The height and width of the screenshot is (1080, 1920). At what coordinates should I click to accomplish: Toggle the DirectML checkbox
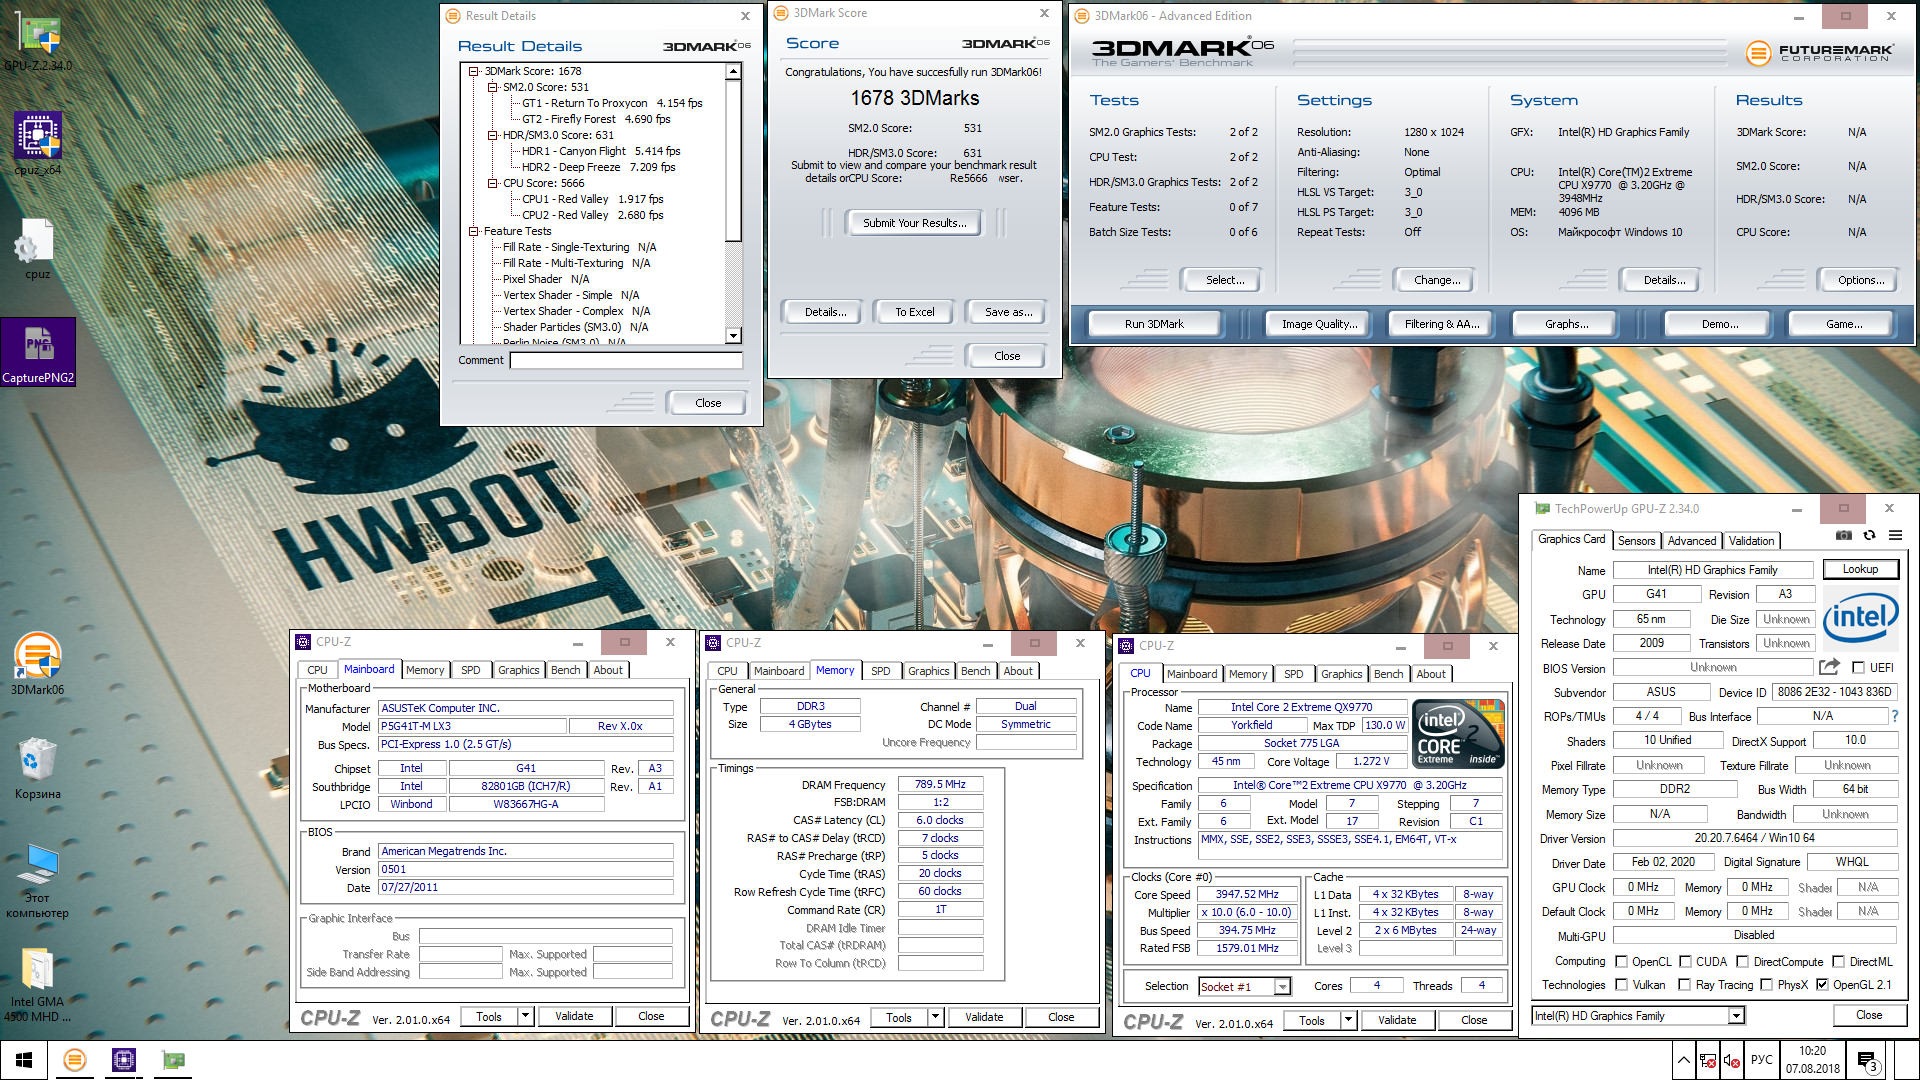[1838, 961]
